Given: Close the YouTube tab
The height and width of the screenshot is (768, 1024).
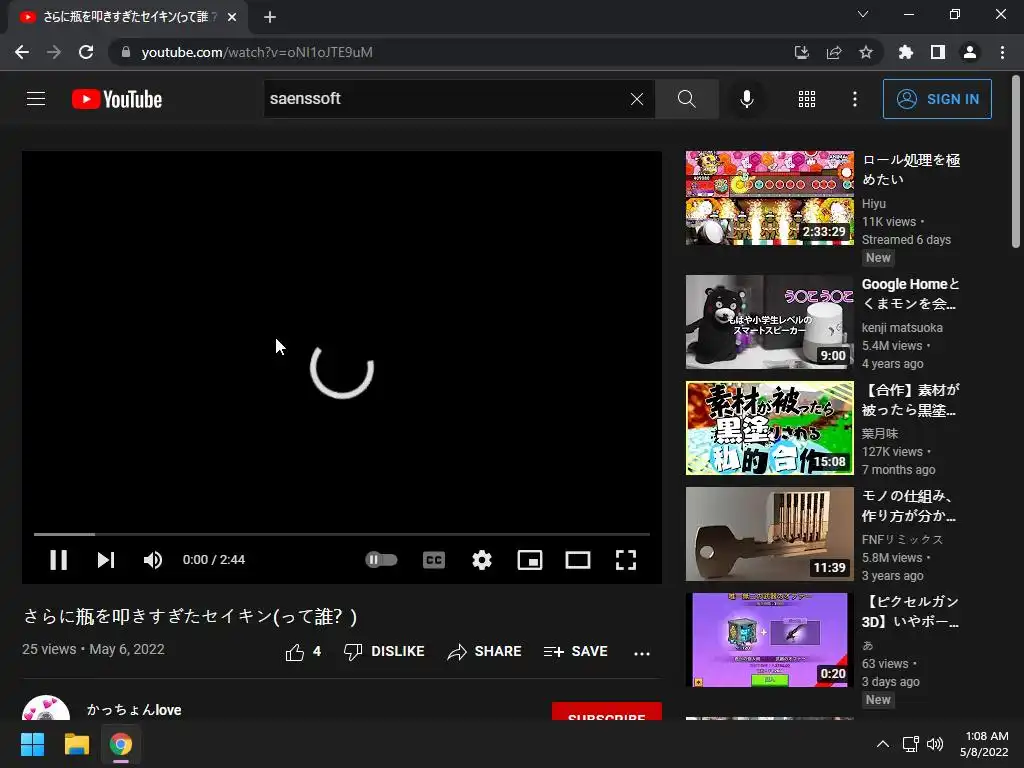Looking at the screenshot, I should point(232,17).
